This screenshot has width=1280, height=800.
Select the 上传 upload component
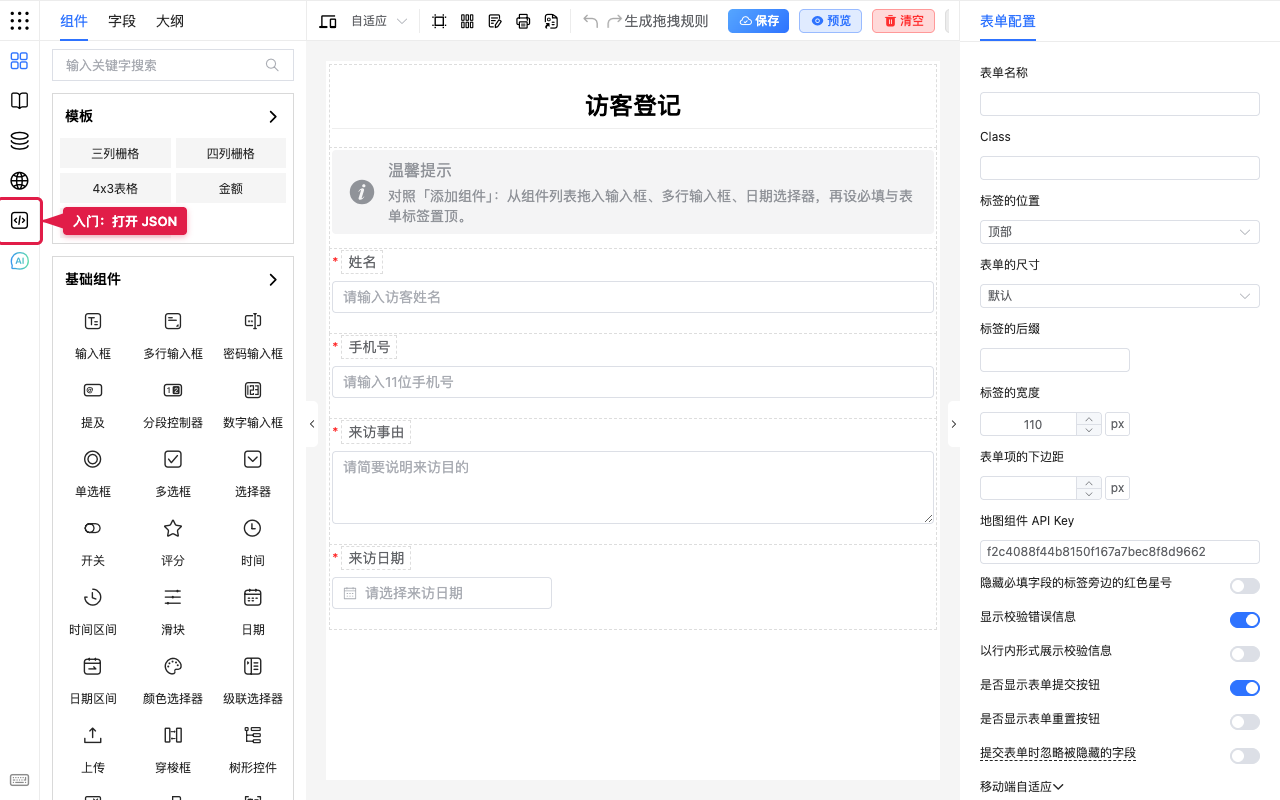(x=93, y=749)
